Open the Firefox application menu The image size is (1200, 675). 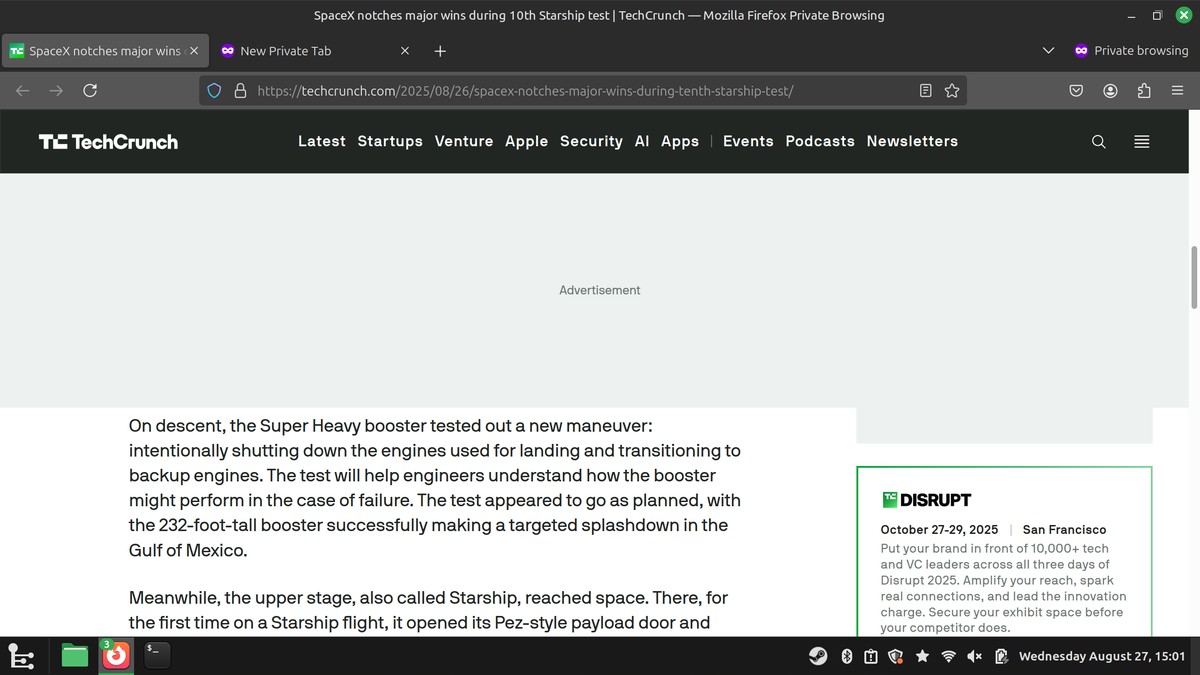coord(1177,90)
